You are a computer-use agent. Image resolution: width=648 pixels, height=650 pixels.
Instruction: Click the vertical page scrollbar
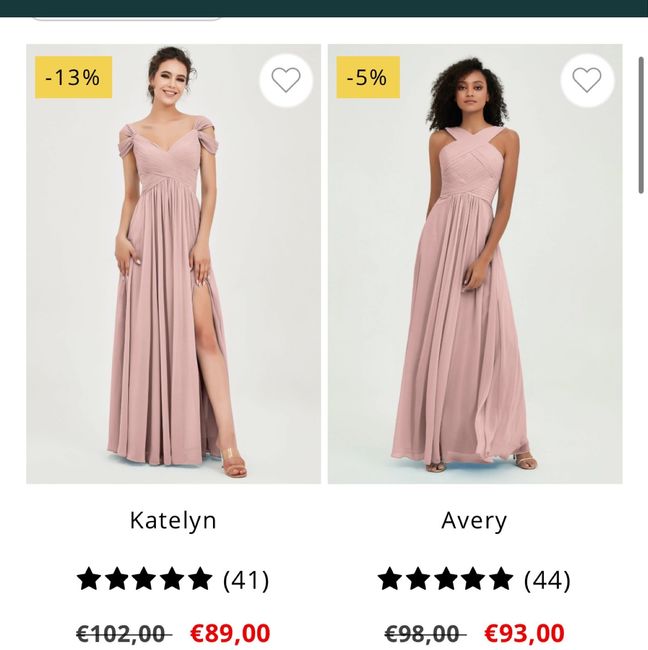click(x=641, y=125)
